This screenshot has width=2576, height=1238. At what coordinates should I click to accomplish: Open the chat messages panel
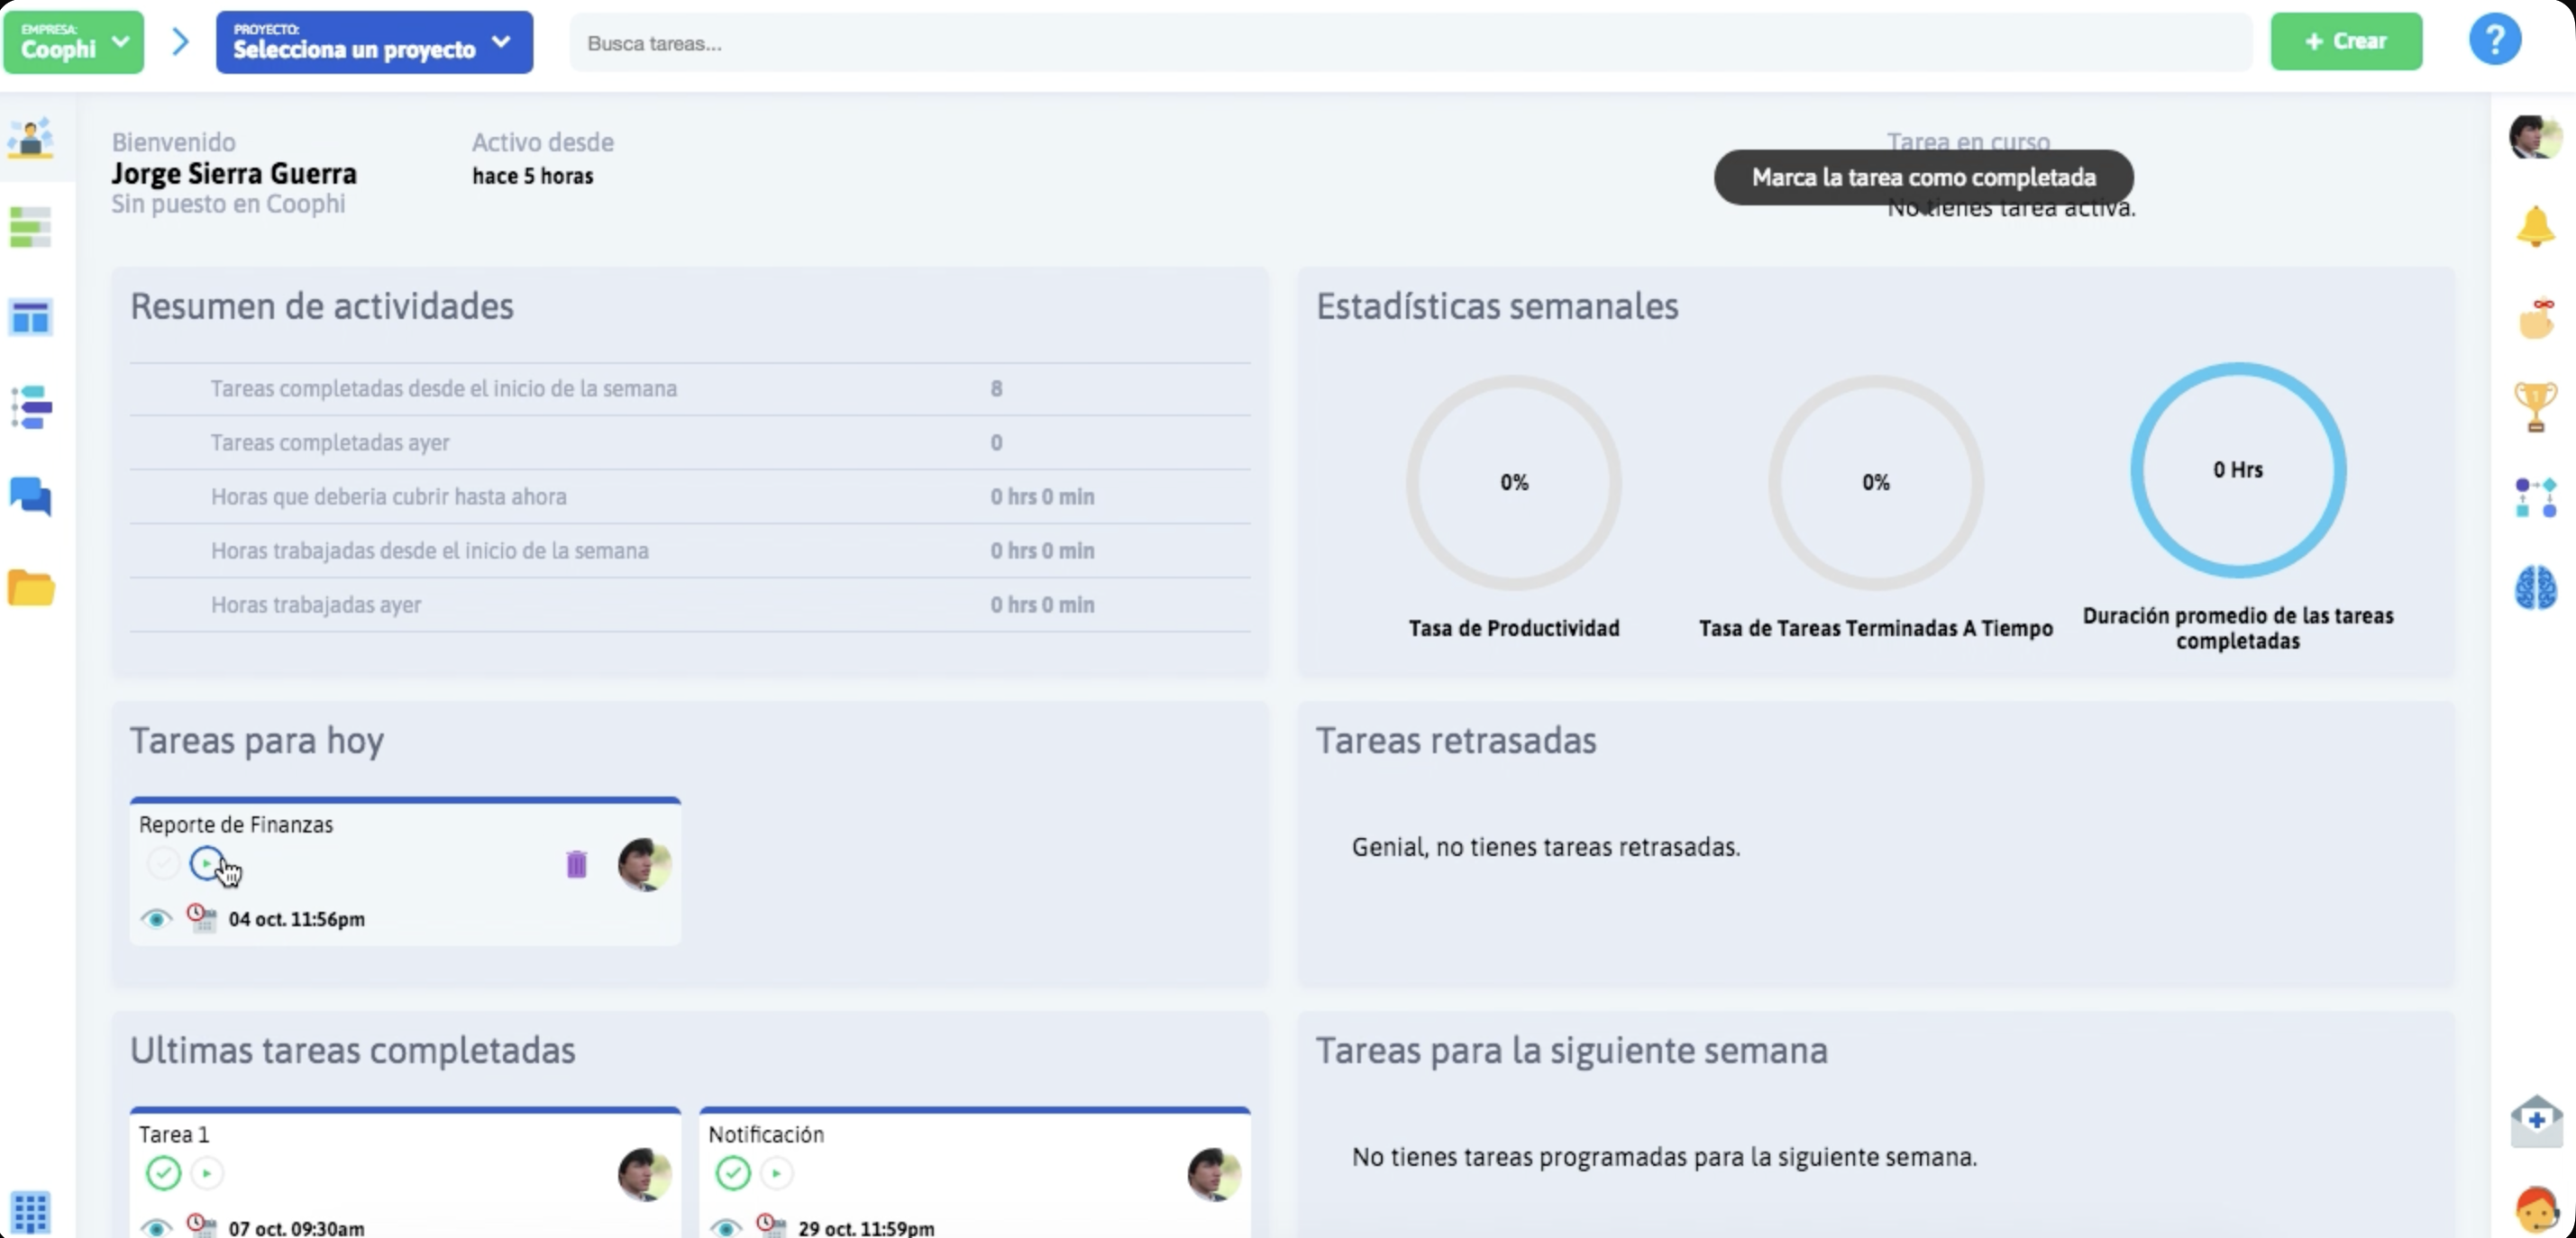click(31, 497)
